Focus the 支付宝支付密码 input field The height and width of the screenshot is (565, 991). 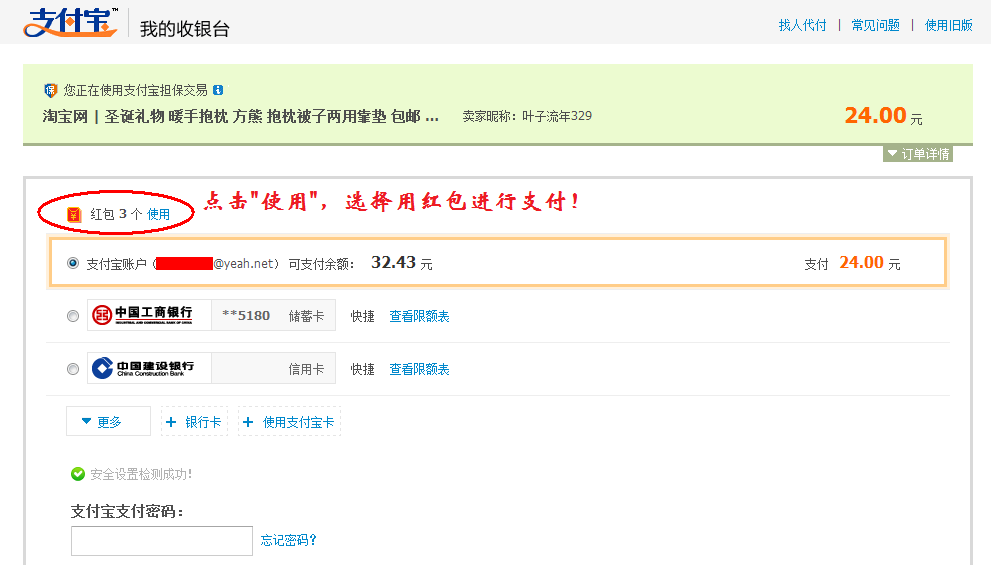coord(162,541)
